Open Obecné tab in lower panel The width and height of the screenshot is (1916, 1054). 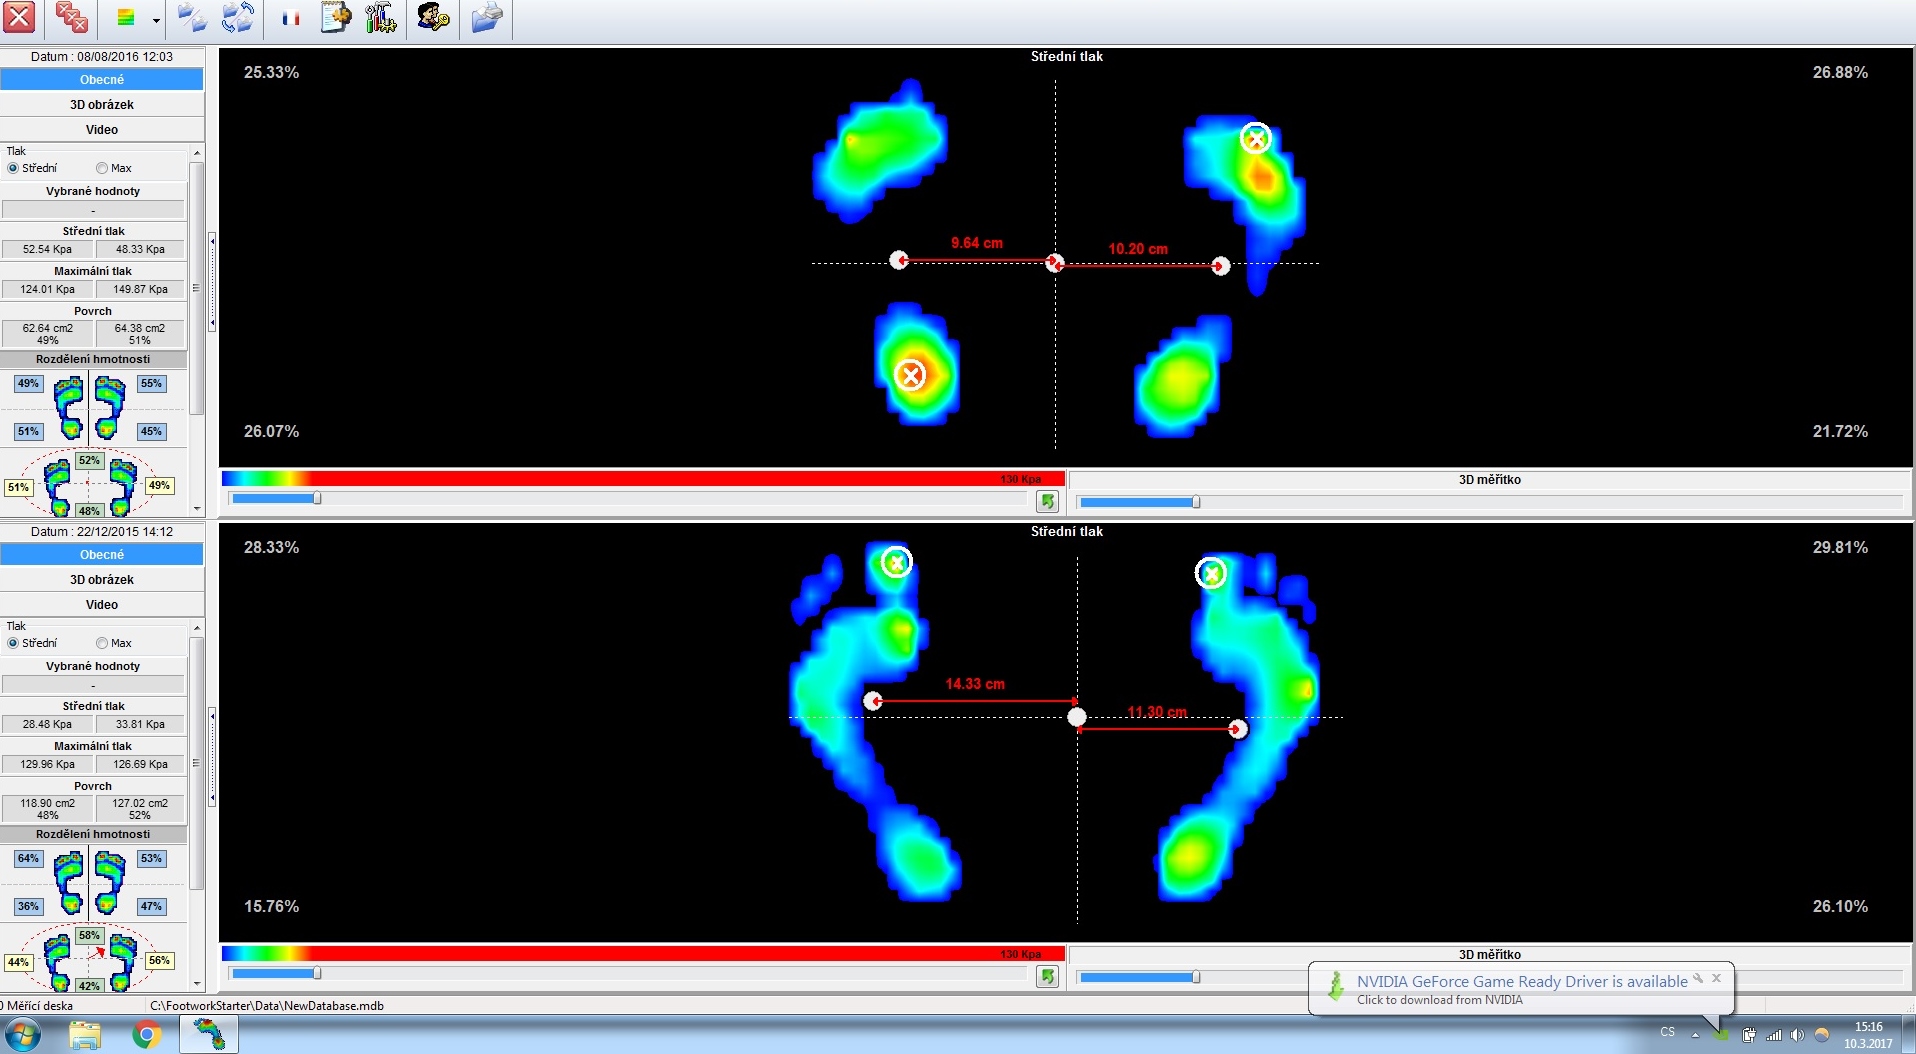(x=102, y=554)
